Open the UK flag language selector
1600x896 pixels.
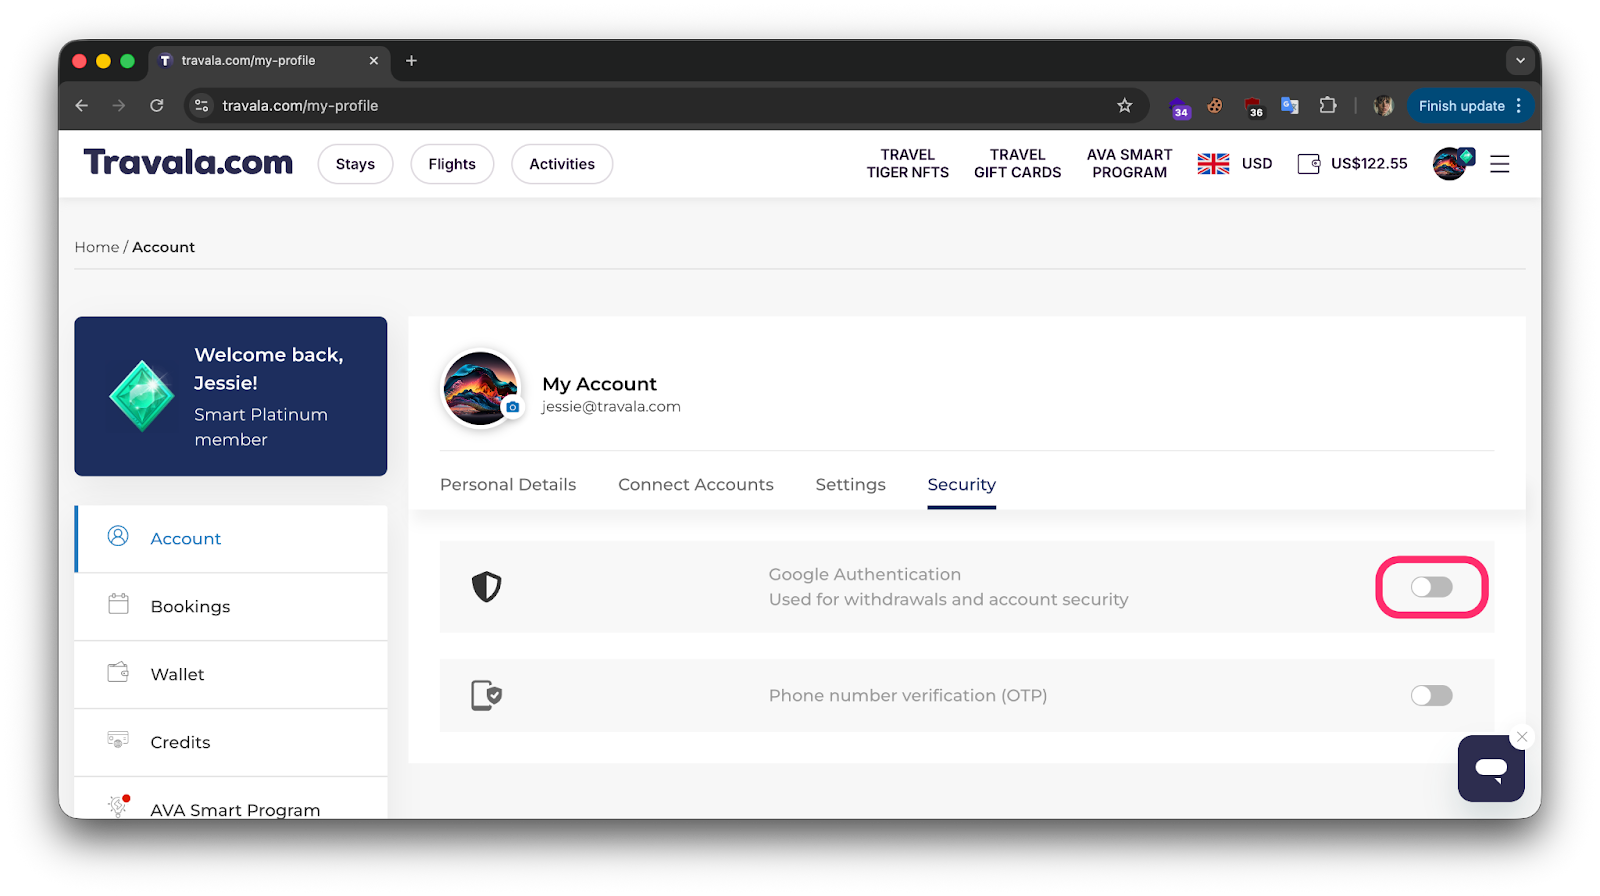click(x=1214, y=164)
